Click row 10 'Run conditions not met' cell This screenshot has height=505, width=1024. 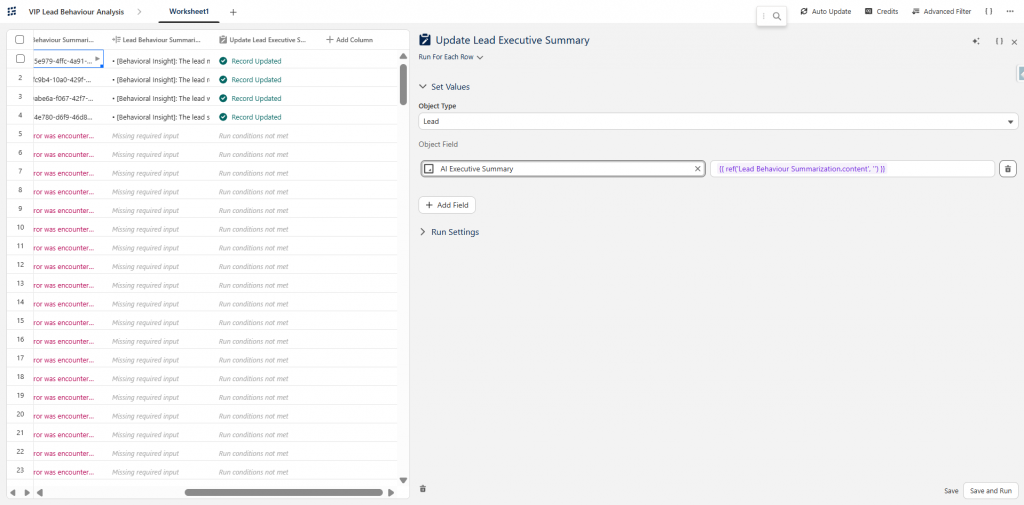pyautogui.click(x=253, y=229)
